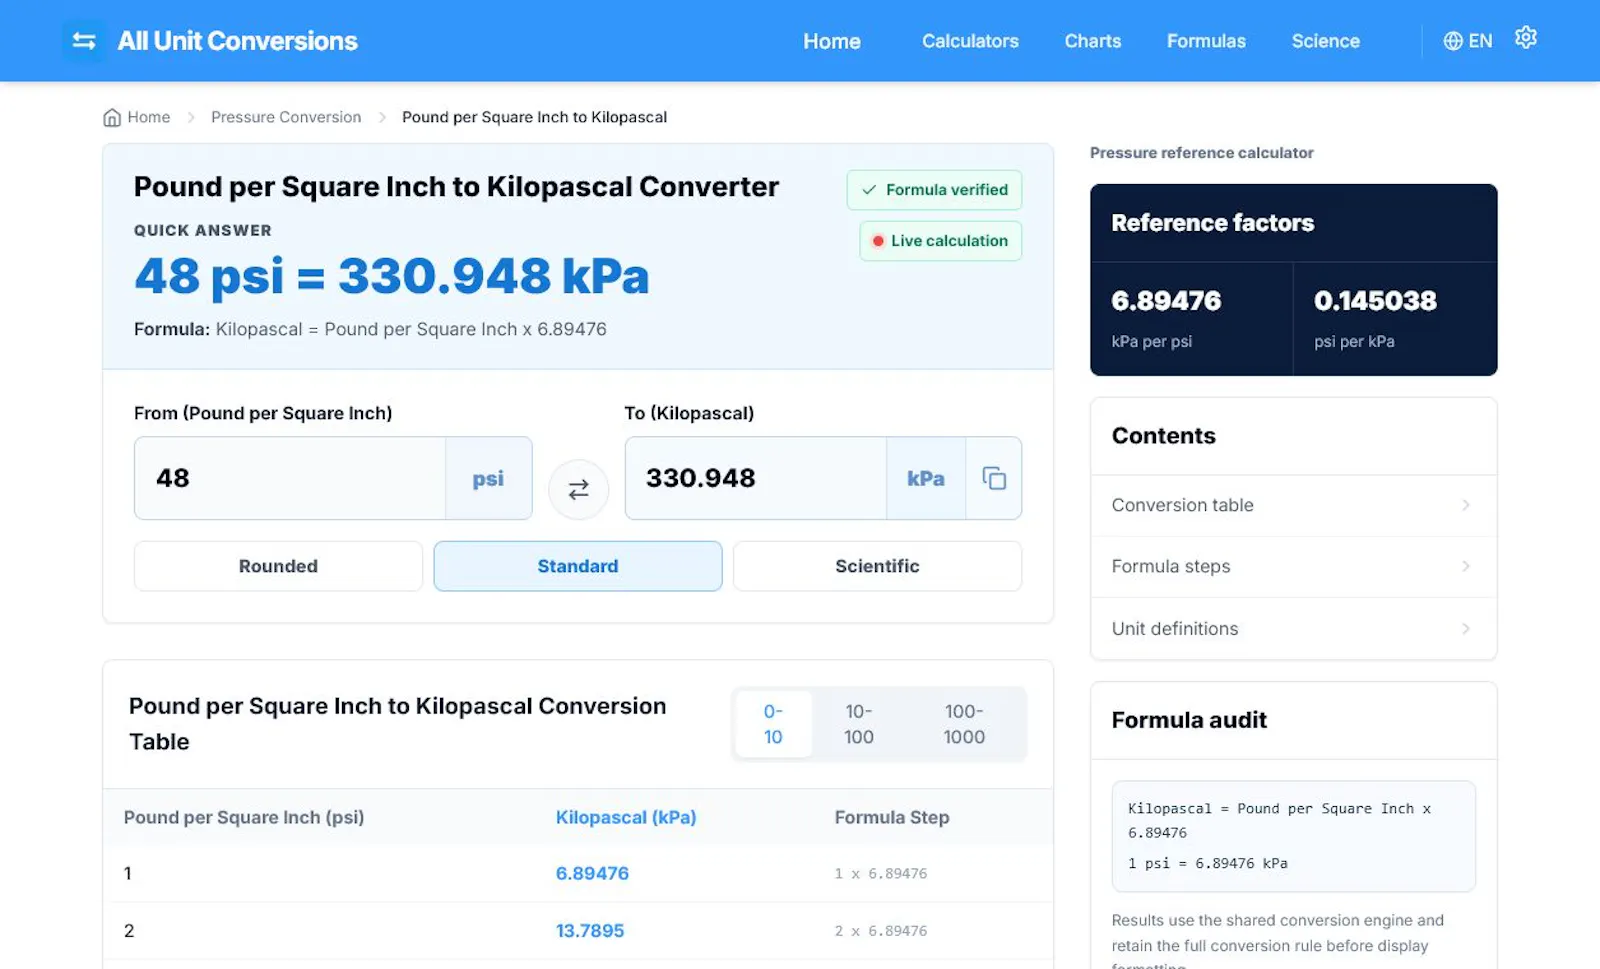This screenshot has height=969, width=1600.
Task: Open the Charts menu
Action: tap(1092, 41)
